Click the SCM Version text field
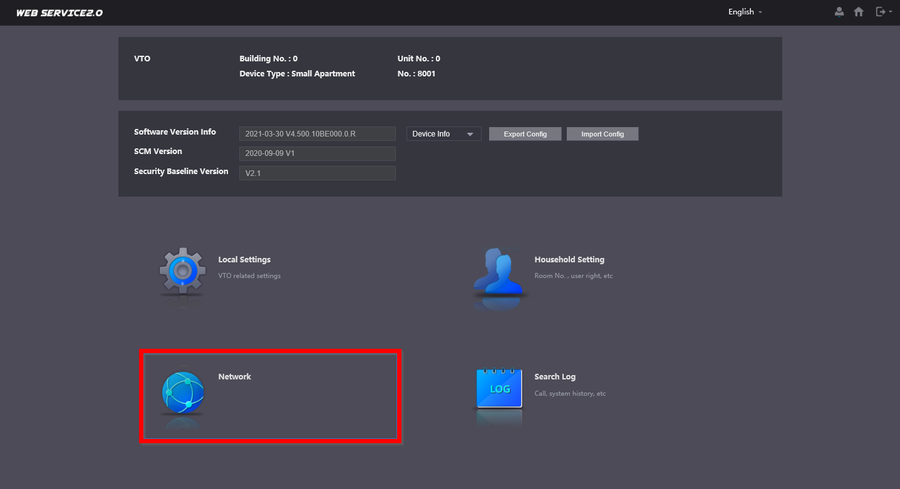This screenshot has height=489, width=900. click(x=318, y=154)
